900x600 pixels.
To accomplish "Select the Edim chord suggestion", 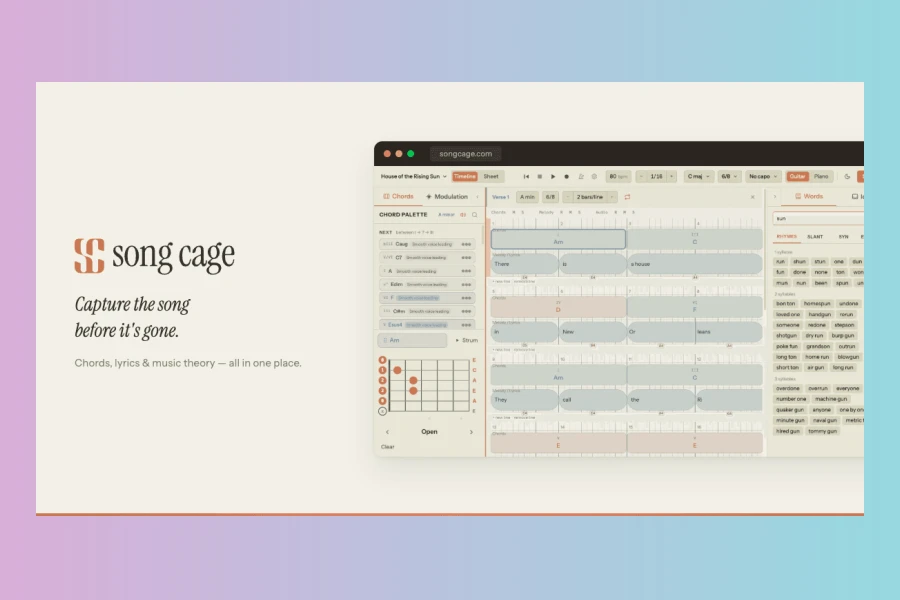I will pyautogui.click(x=426, y=284).
